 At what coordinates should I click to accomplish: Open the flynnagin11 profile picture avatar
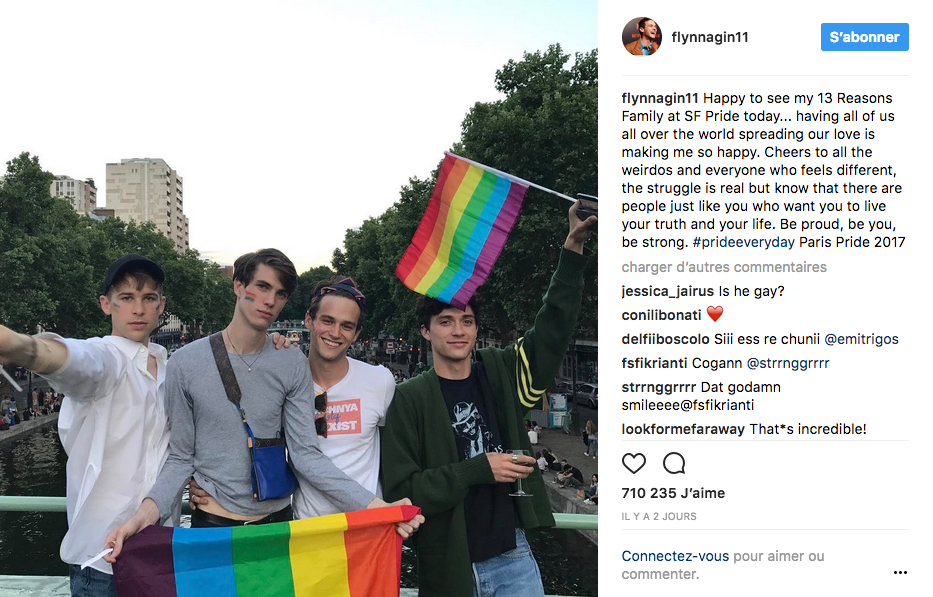tap(641, 36)
